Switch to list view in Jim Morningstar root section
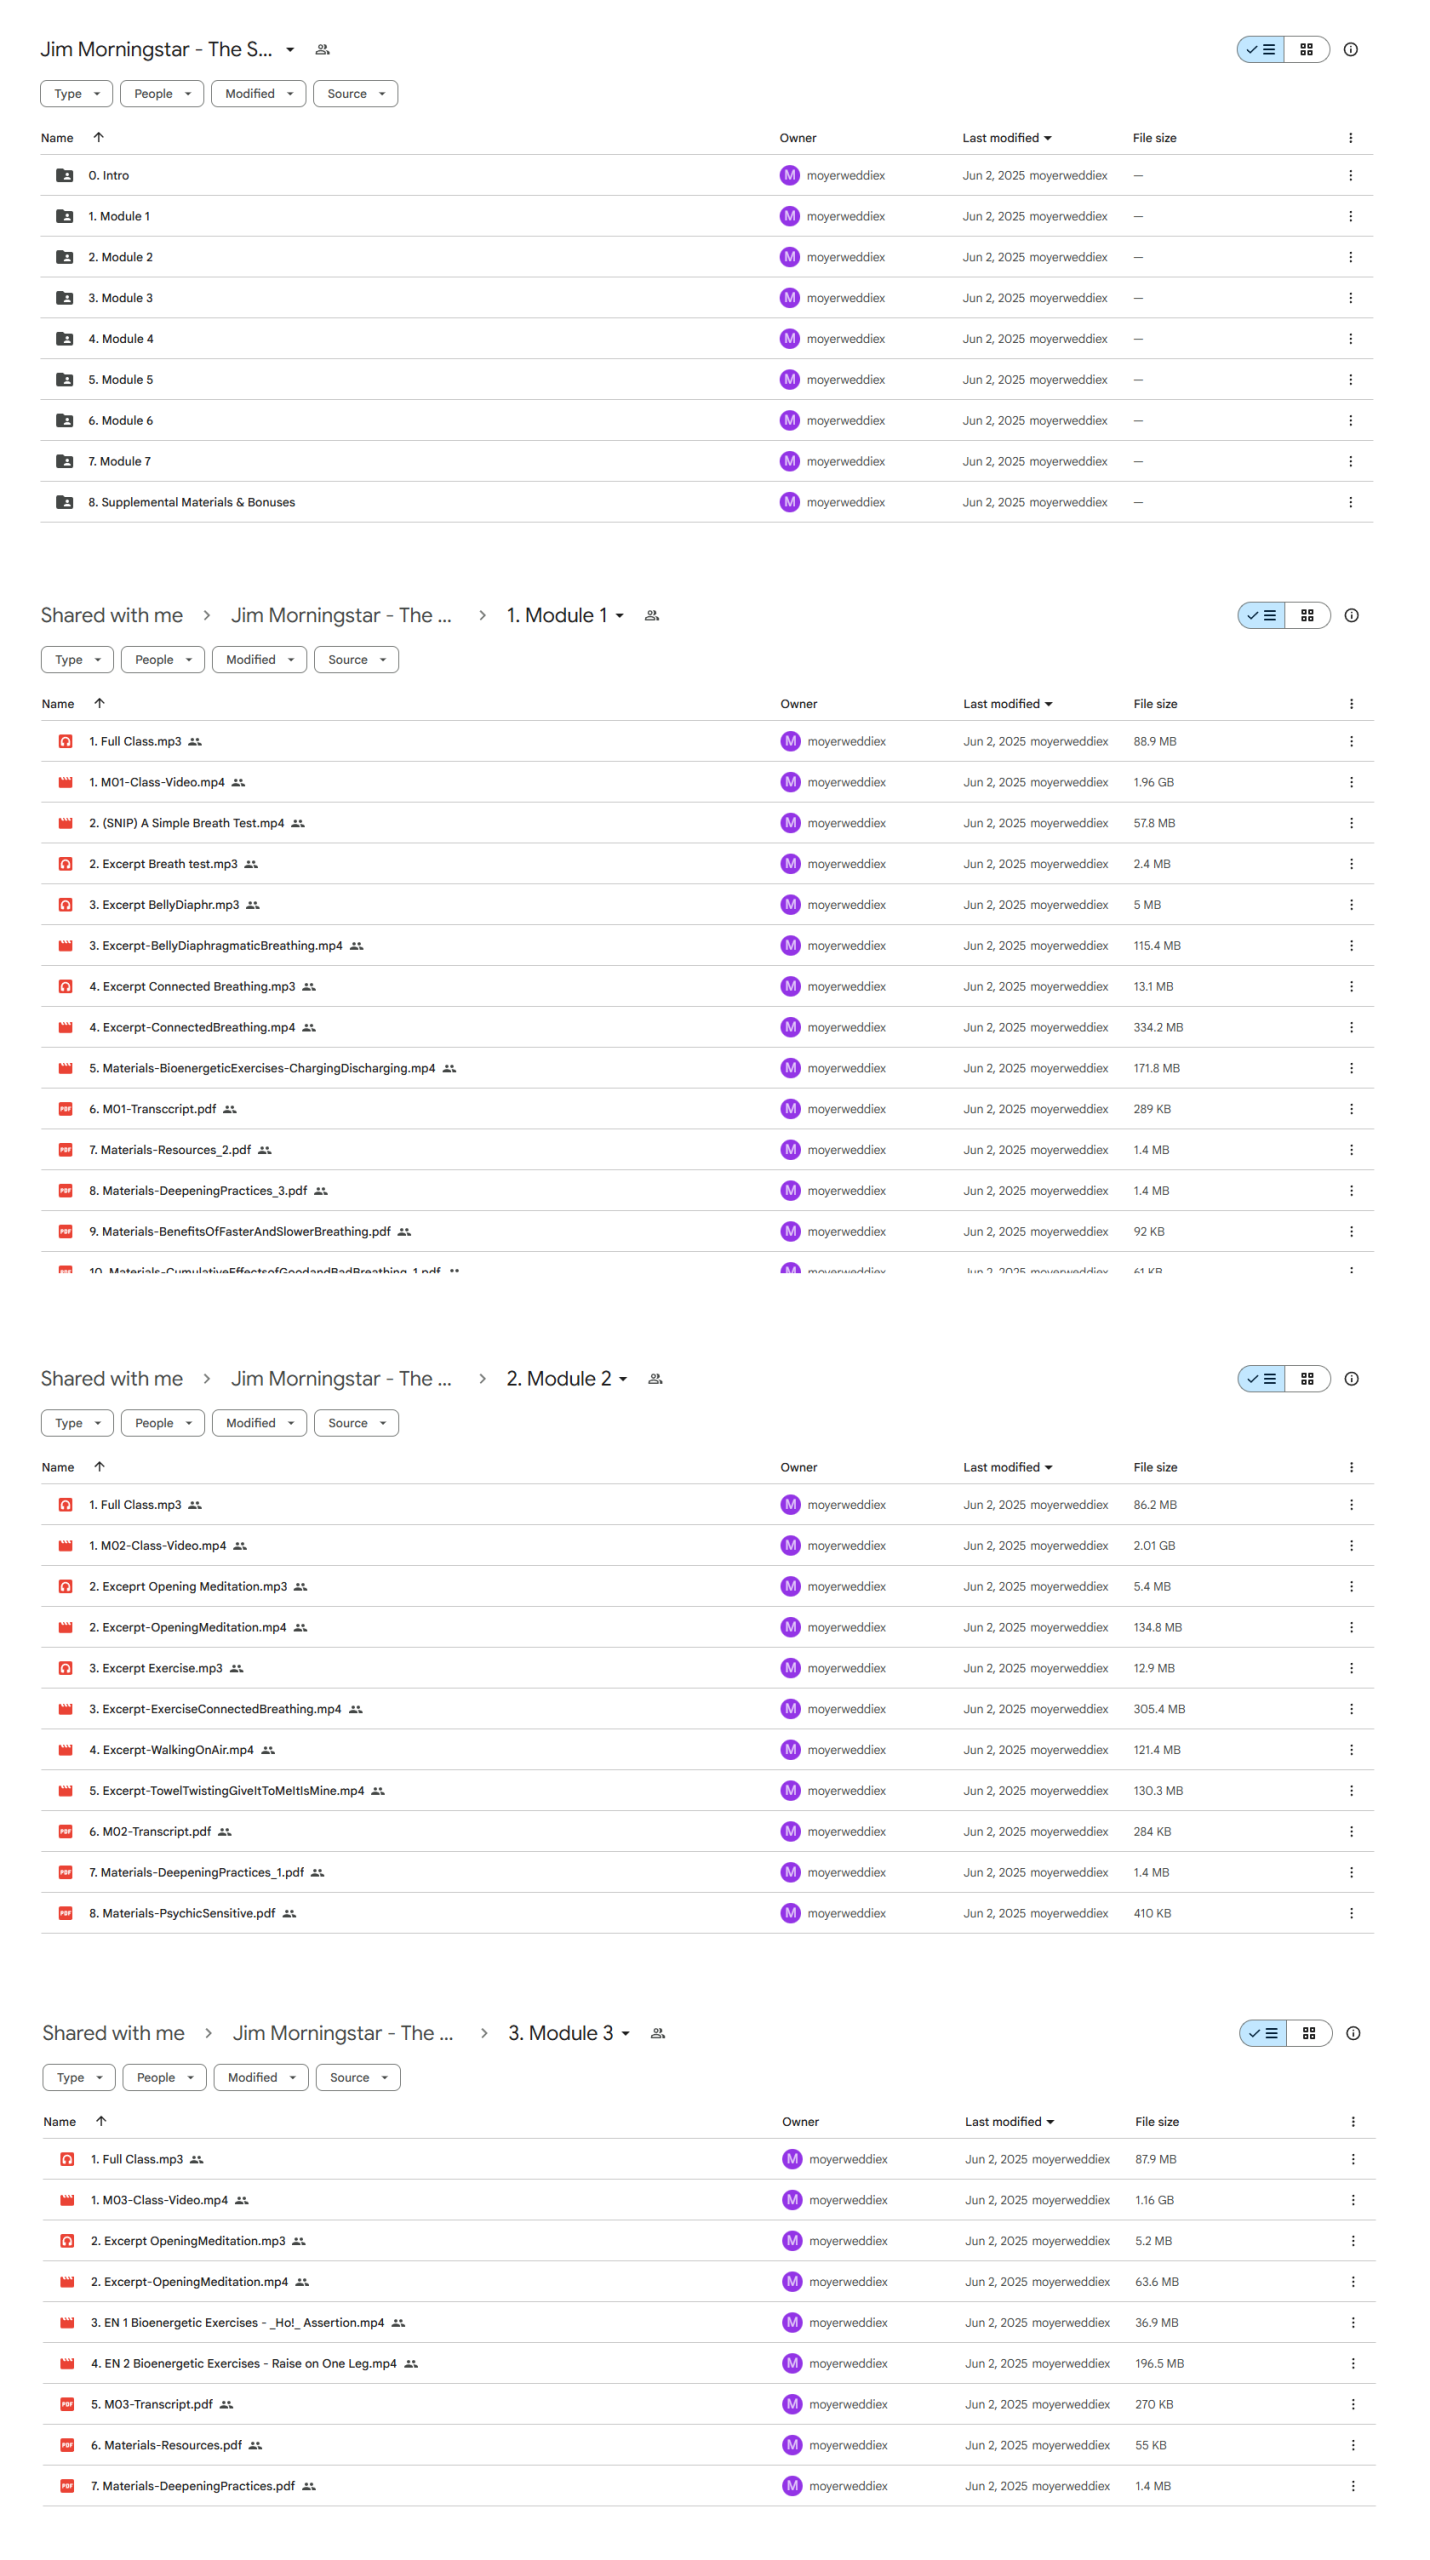Image resolution: width=1430 pixels, height=2560 pixels. click(x=1260, y=49)
